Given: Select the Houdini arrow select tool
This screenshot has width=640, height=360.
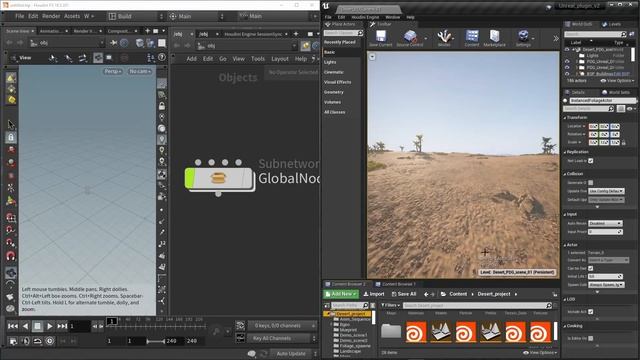Looking at the screenshot, I should [x=11, y=124].
